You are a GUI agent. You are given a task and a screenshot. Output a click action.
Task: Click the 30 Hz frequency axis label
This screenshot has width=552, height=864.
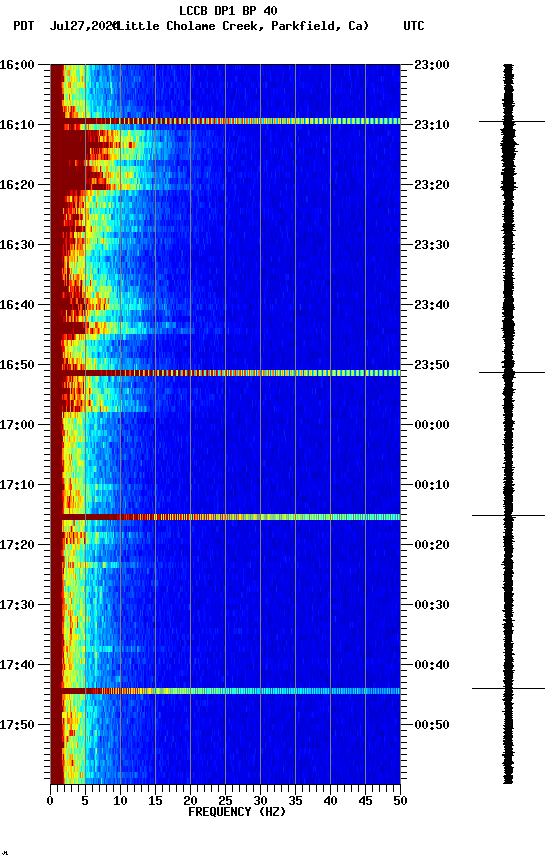pyautogui.click(x=260, y=801)
